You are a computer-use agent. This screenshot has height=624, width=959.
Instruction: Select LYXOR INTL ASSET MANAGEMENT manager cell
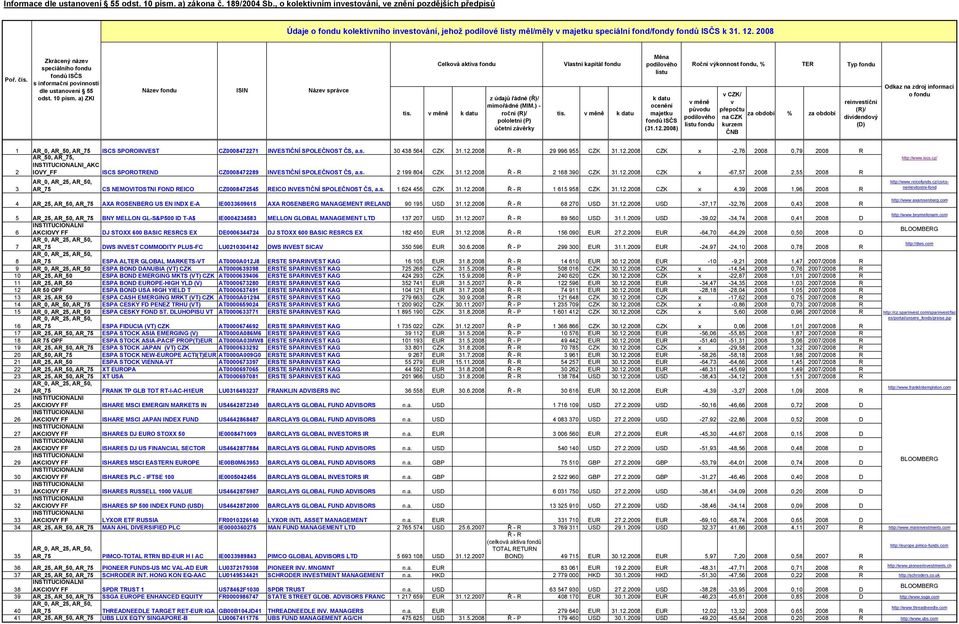(317, 520)
